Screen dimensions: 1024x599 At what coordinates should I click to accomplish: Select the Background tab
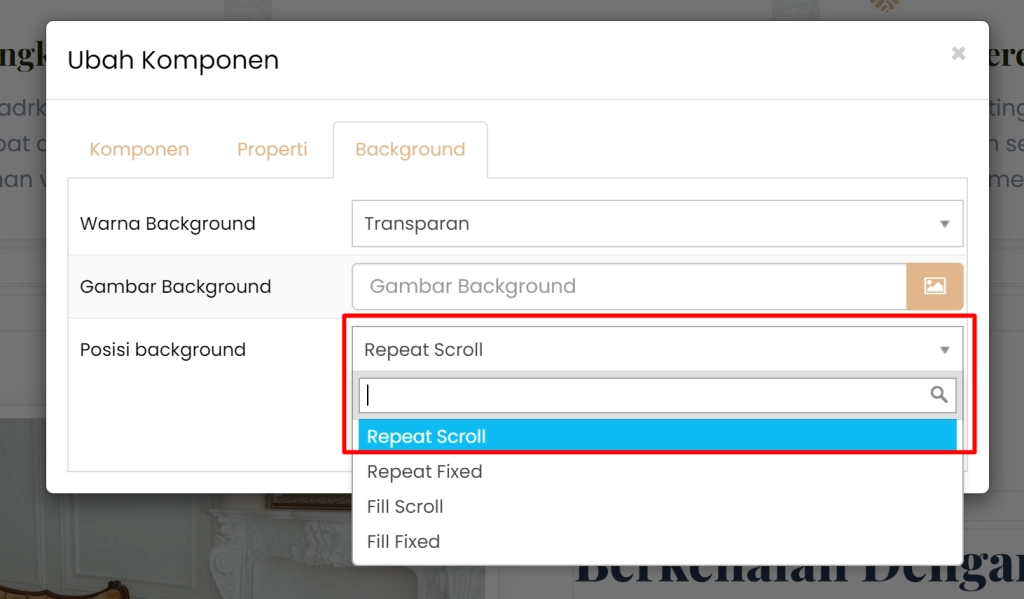[410, 150]
